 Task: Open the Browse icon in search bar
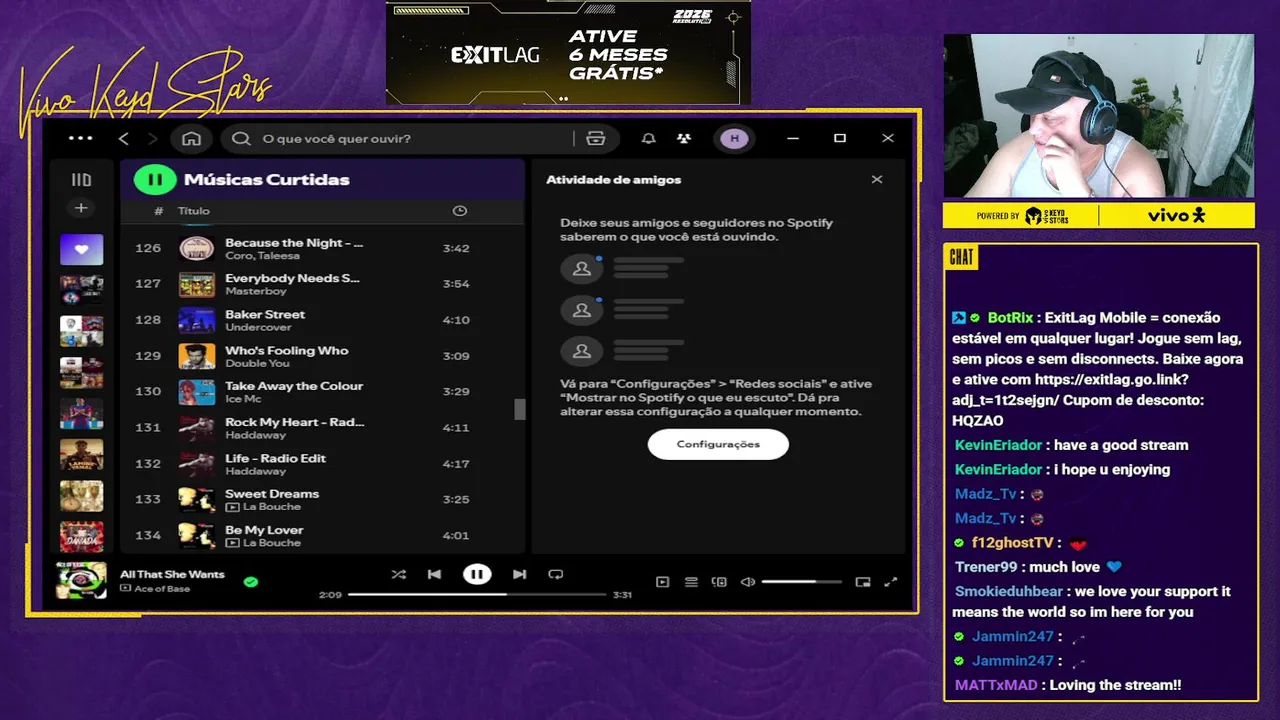[x=596, y=138]
